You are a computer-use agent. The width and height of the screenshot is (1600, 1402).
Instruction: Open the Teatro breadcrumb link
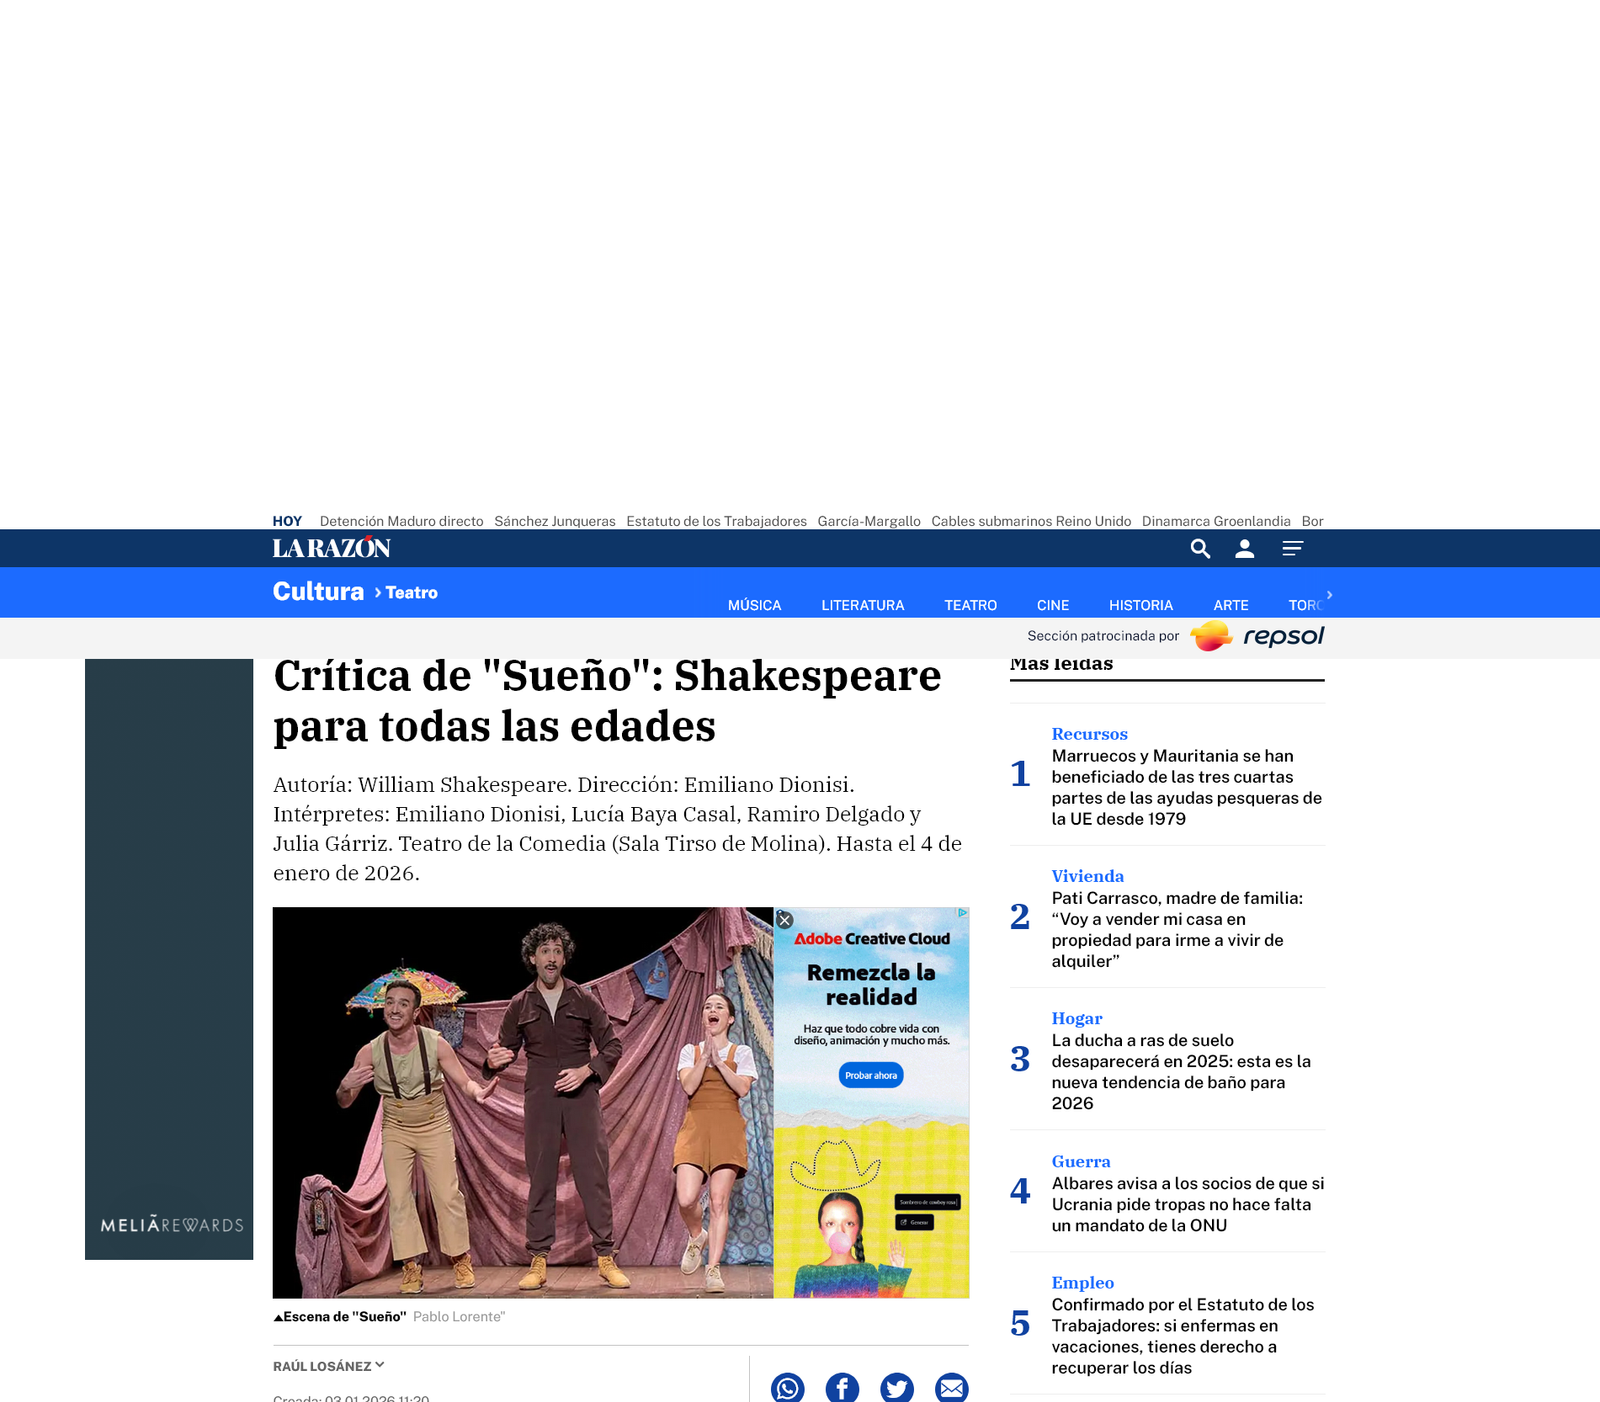coord(411,593)
